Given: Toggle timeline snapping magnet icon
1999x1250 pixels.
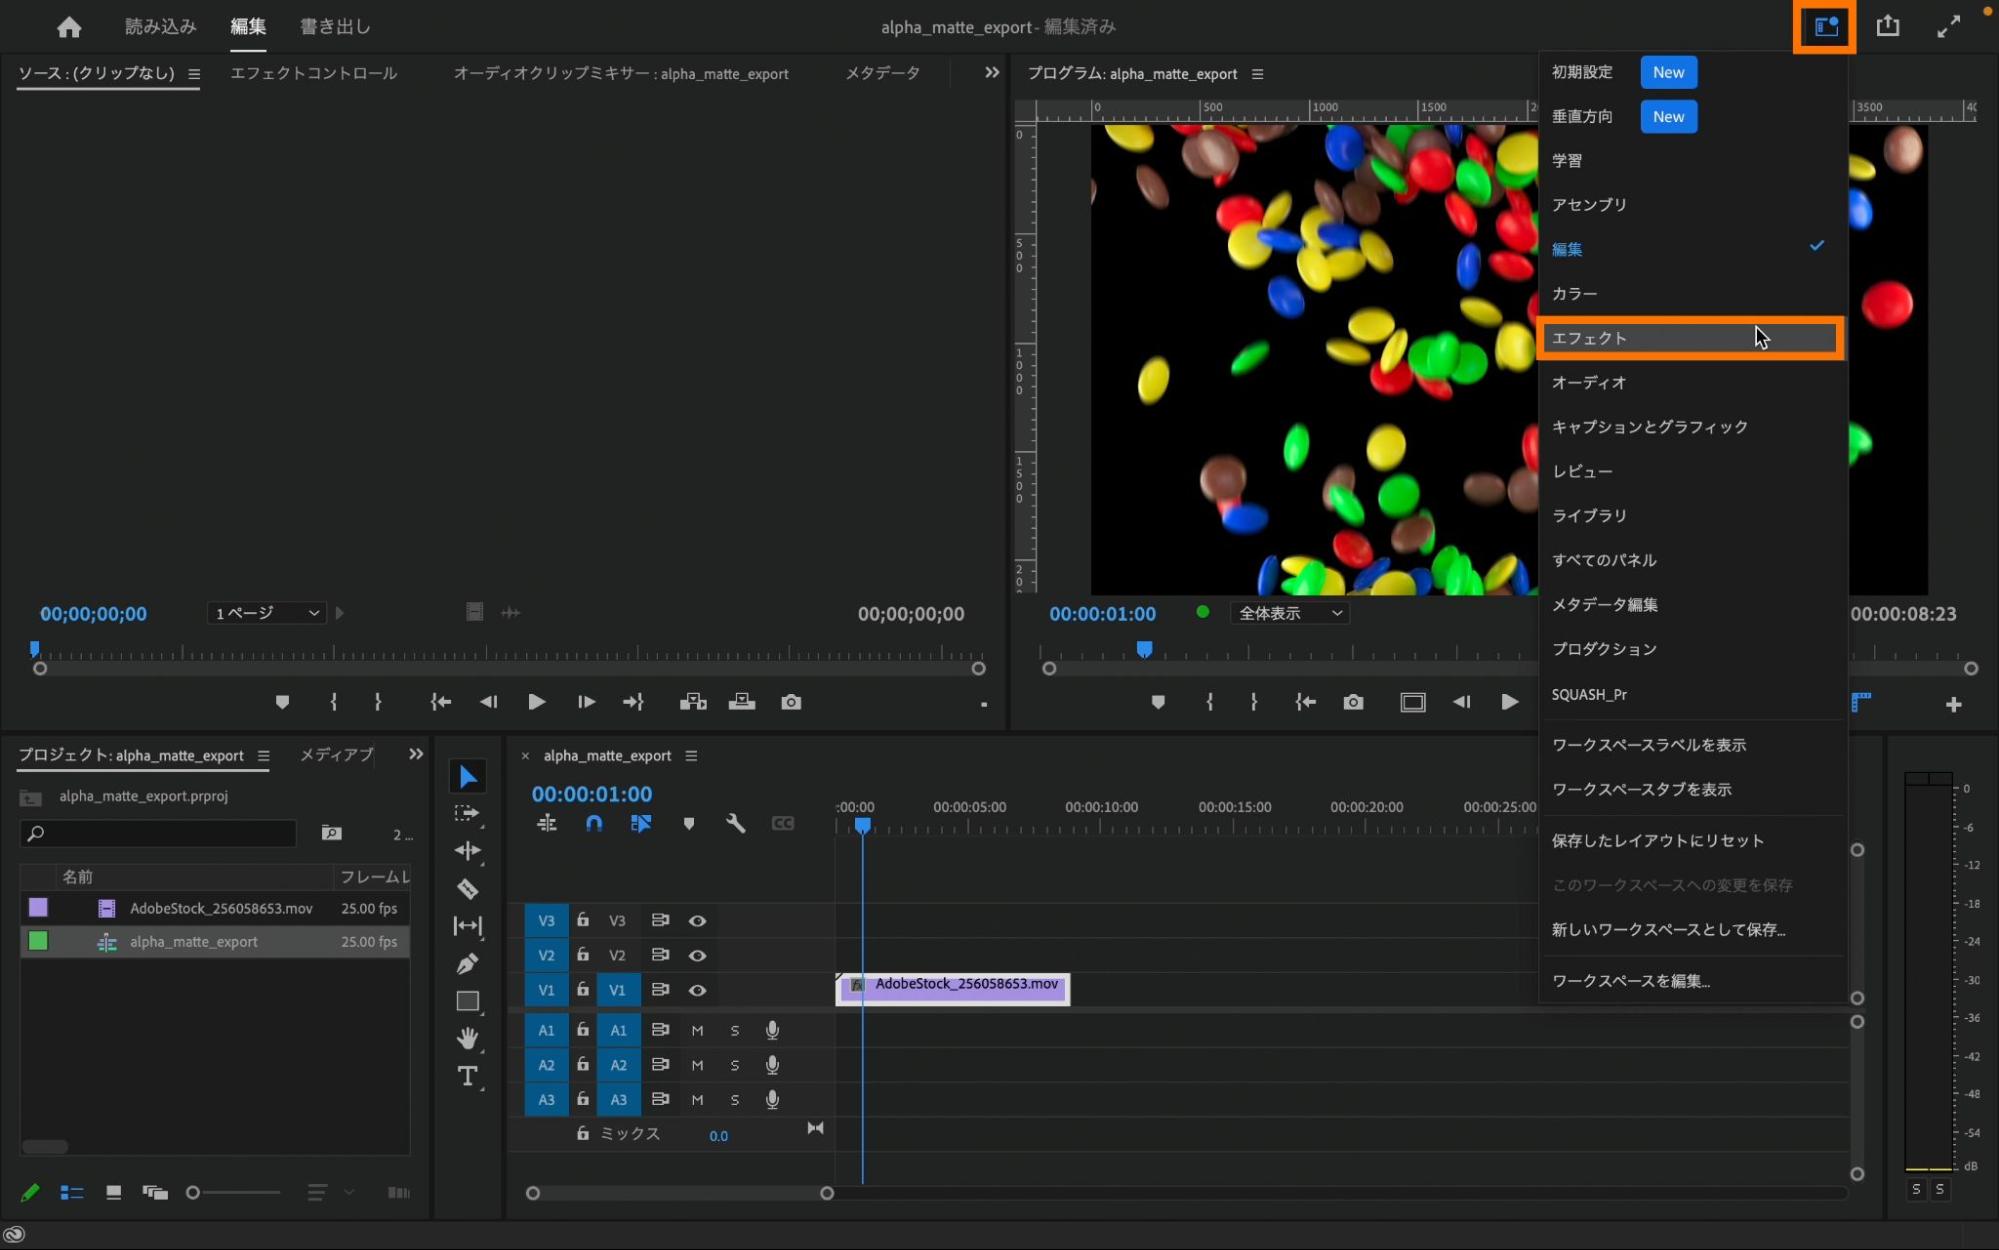Looking at the screenshot, I should pyautogui.click(x=594, y=823).
